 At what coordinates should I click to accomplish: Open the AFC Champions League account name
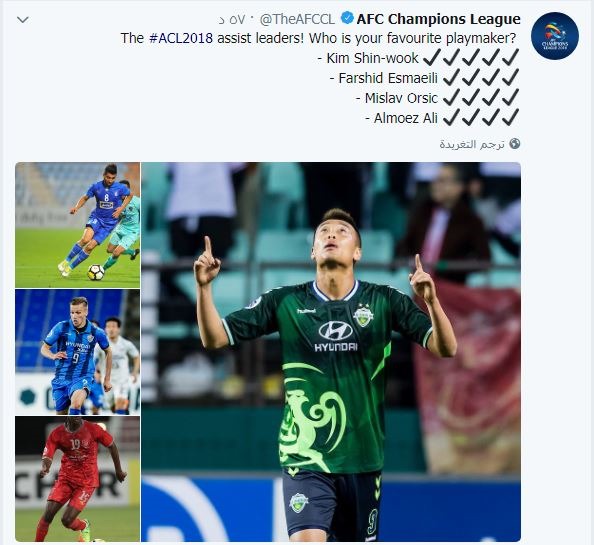click(439, 19)
